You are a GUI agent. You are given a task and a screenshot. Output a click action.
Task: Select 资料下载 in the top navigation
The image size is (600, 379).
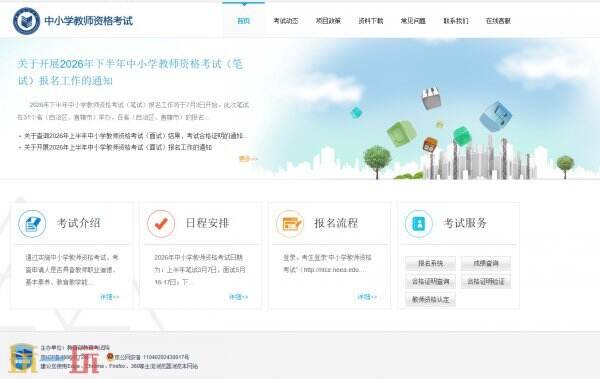tap(370, 21)
